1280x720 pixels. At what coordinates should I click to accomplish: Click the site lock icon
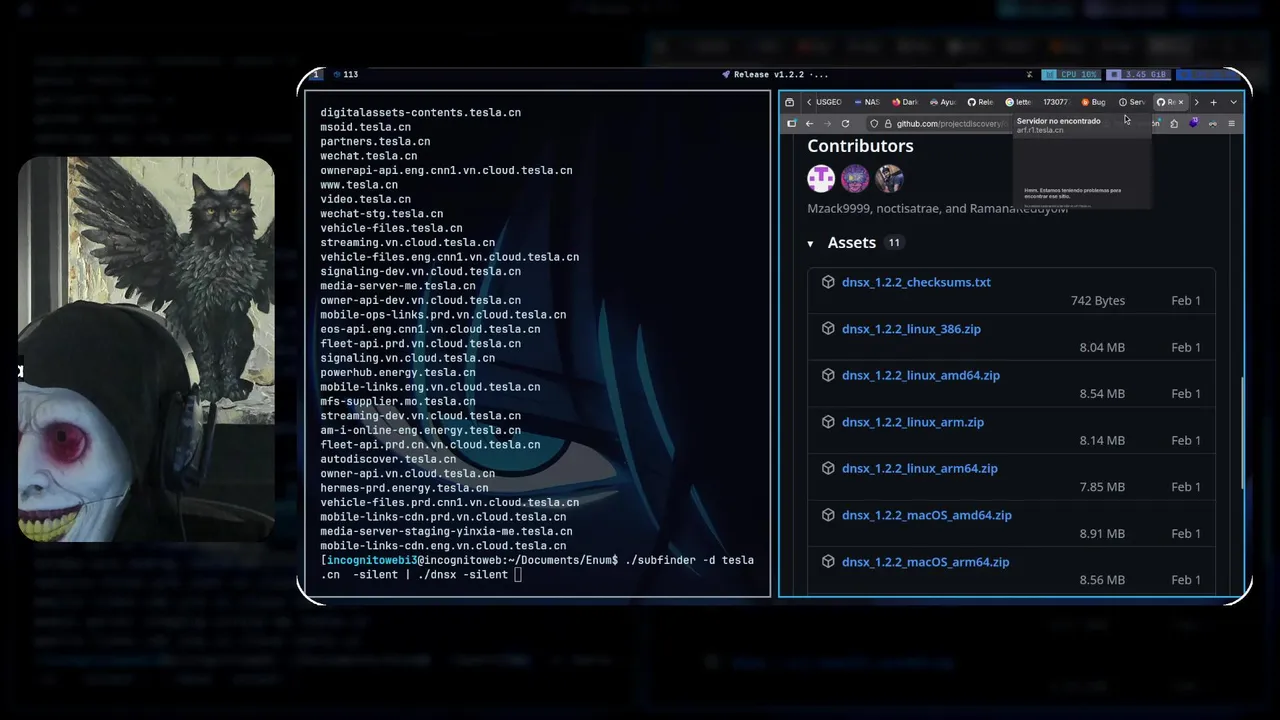pos(887,123)
